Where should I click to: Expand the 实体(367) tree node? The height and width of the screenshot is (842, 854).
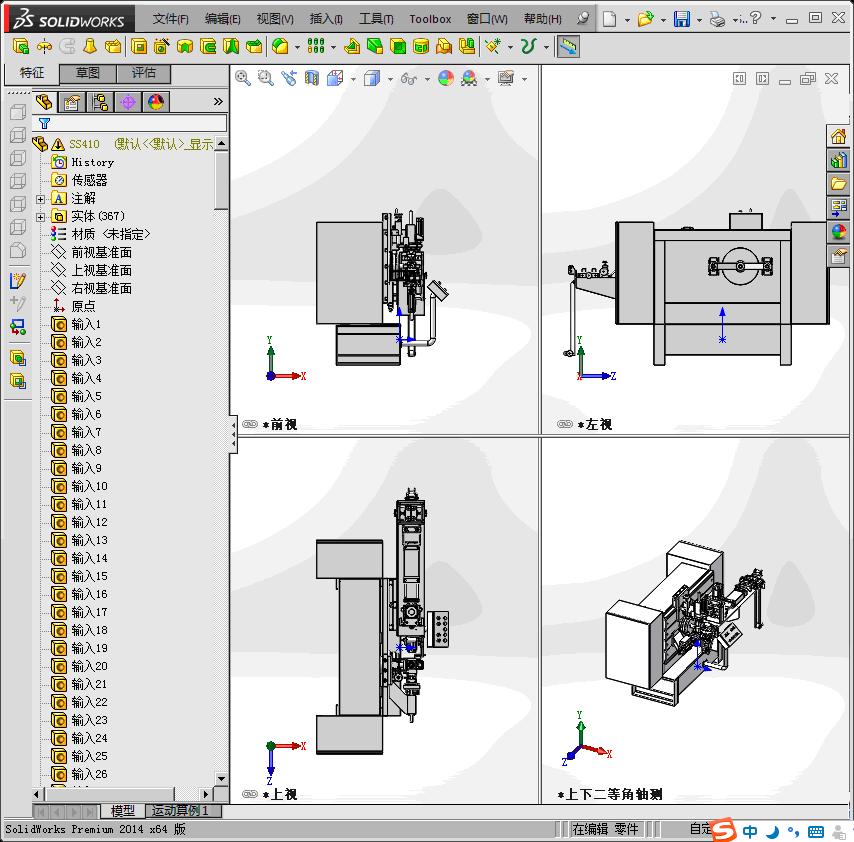click(x=40, y=217)
